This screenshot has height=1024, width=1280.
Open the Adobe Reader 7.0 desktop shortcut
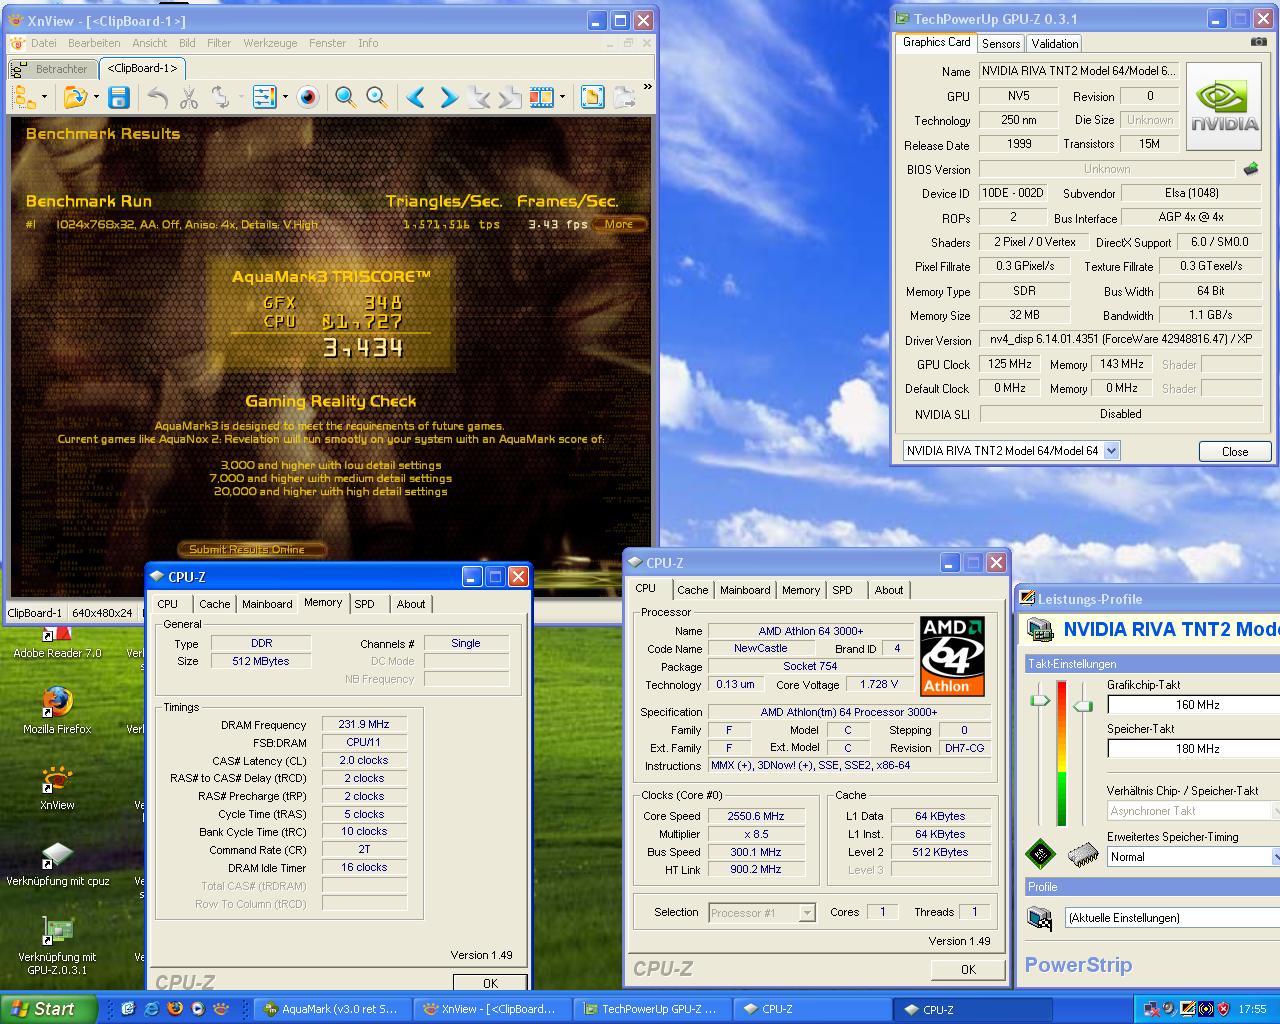pos(57,643)
